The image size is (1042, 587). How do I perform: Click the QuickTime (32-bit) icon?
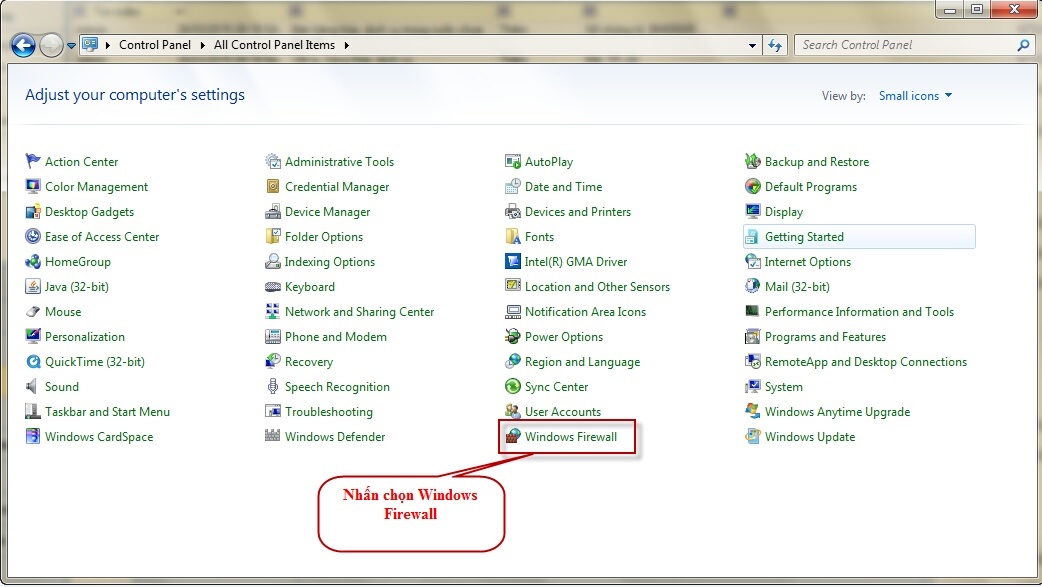(x=33, y=362)
